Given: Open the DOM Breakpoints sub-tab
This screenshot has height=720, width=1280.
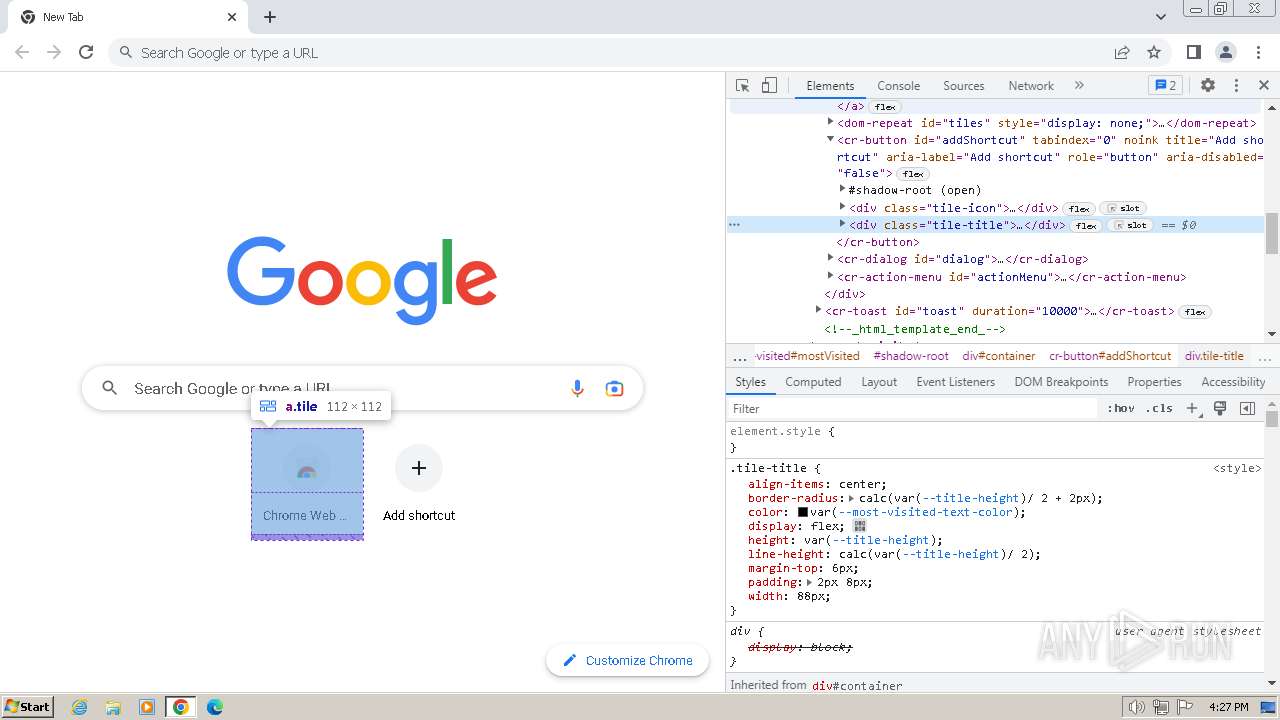Looking at the screenshot, I should [1061, 382].
